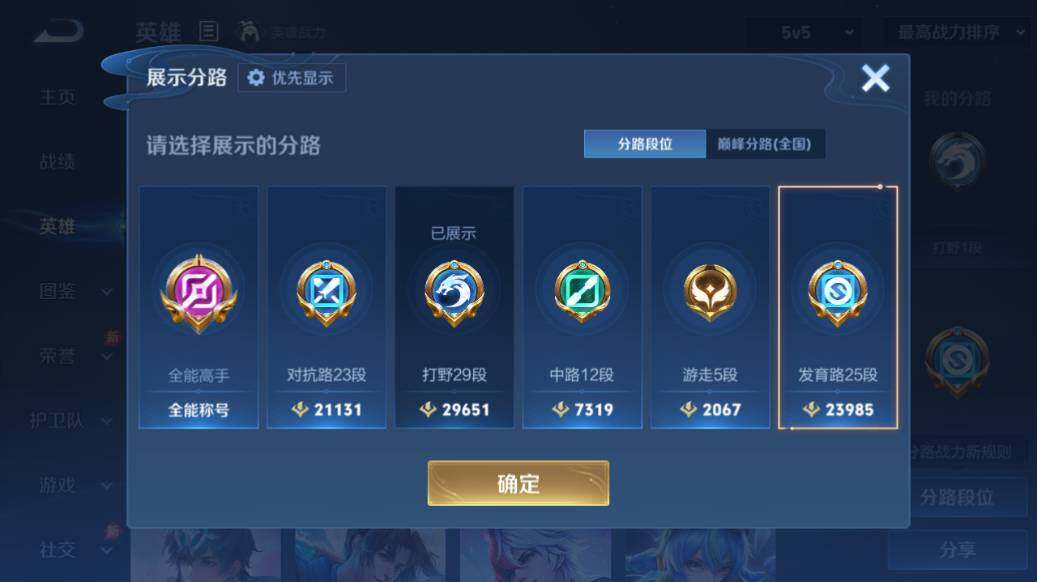Expand the 图鉴 sidebar section
Viewport: 1037px width, 582px height.
74,291
